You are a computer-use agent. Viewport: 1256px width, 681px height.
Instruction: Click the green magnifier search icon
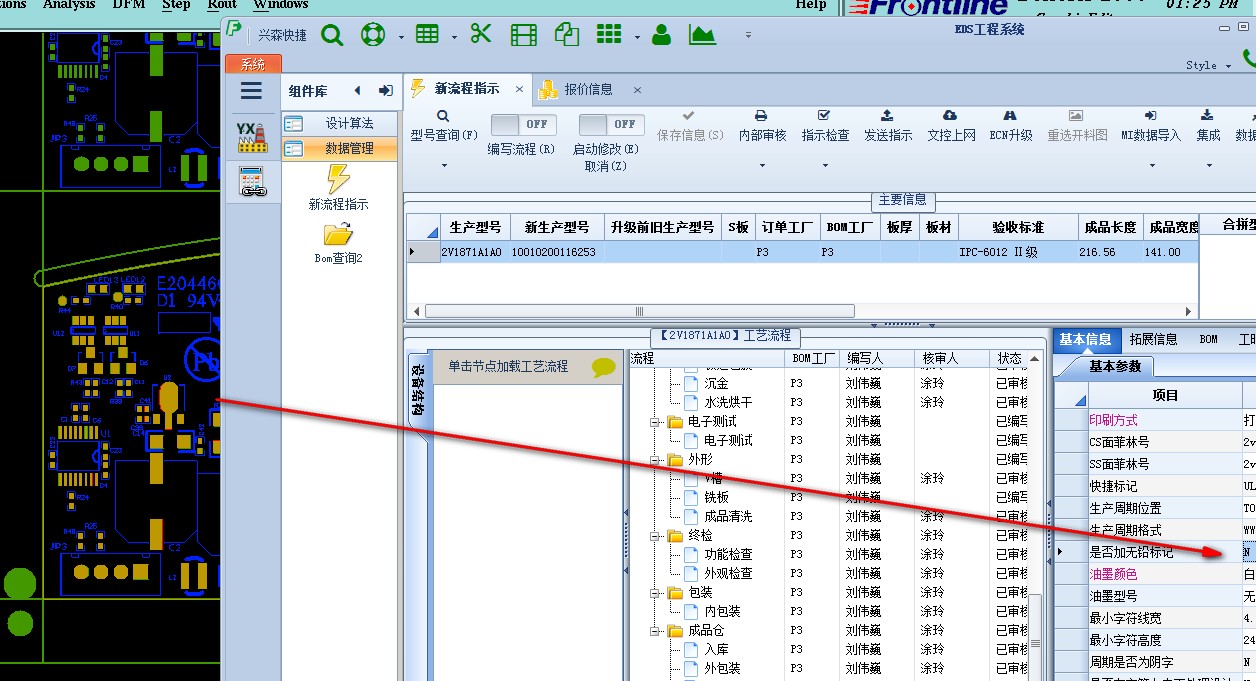click(x=332, y=35)
